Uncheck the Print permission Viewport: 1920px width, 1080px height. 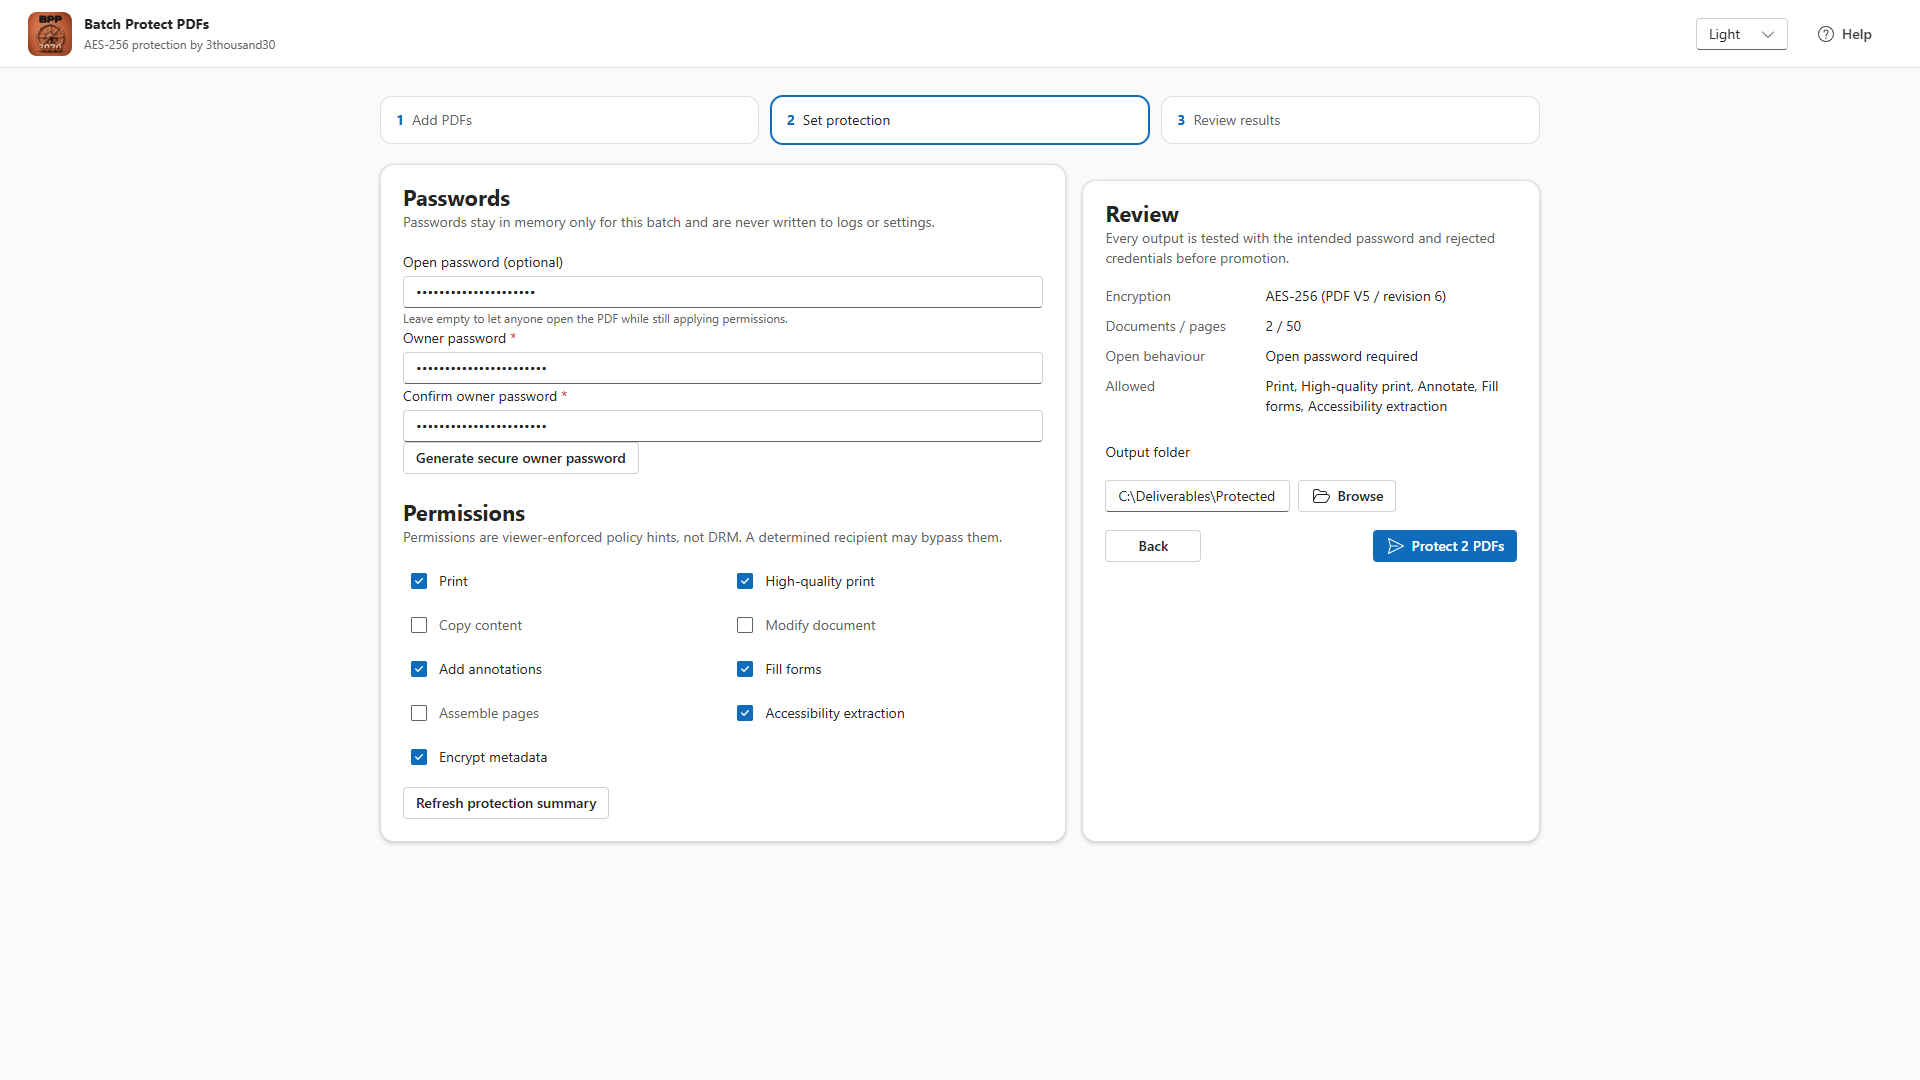[x=419, y=581]
